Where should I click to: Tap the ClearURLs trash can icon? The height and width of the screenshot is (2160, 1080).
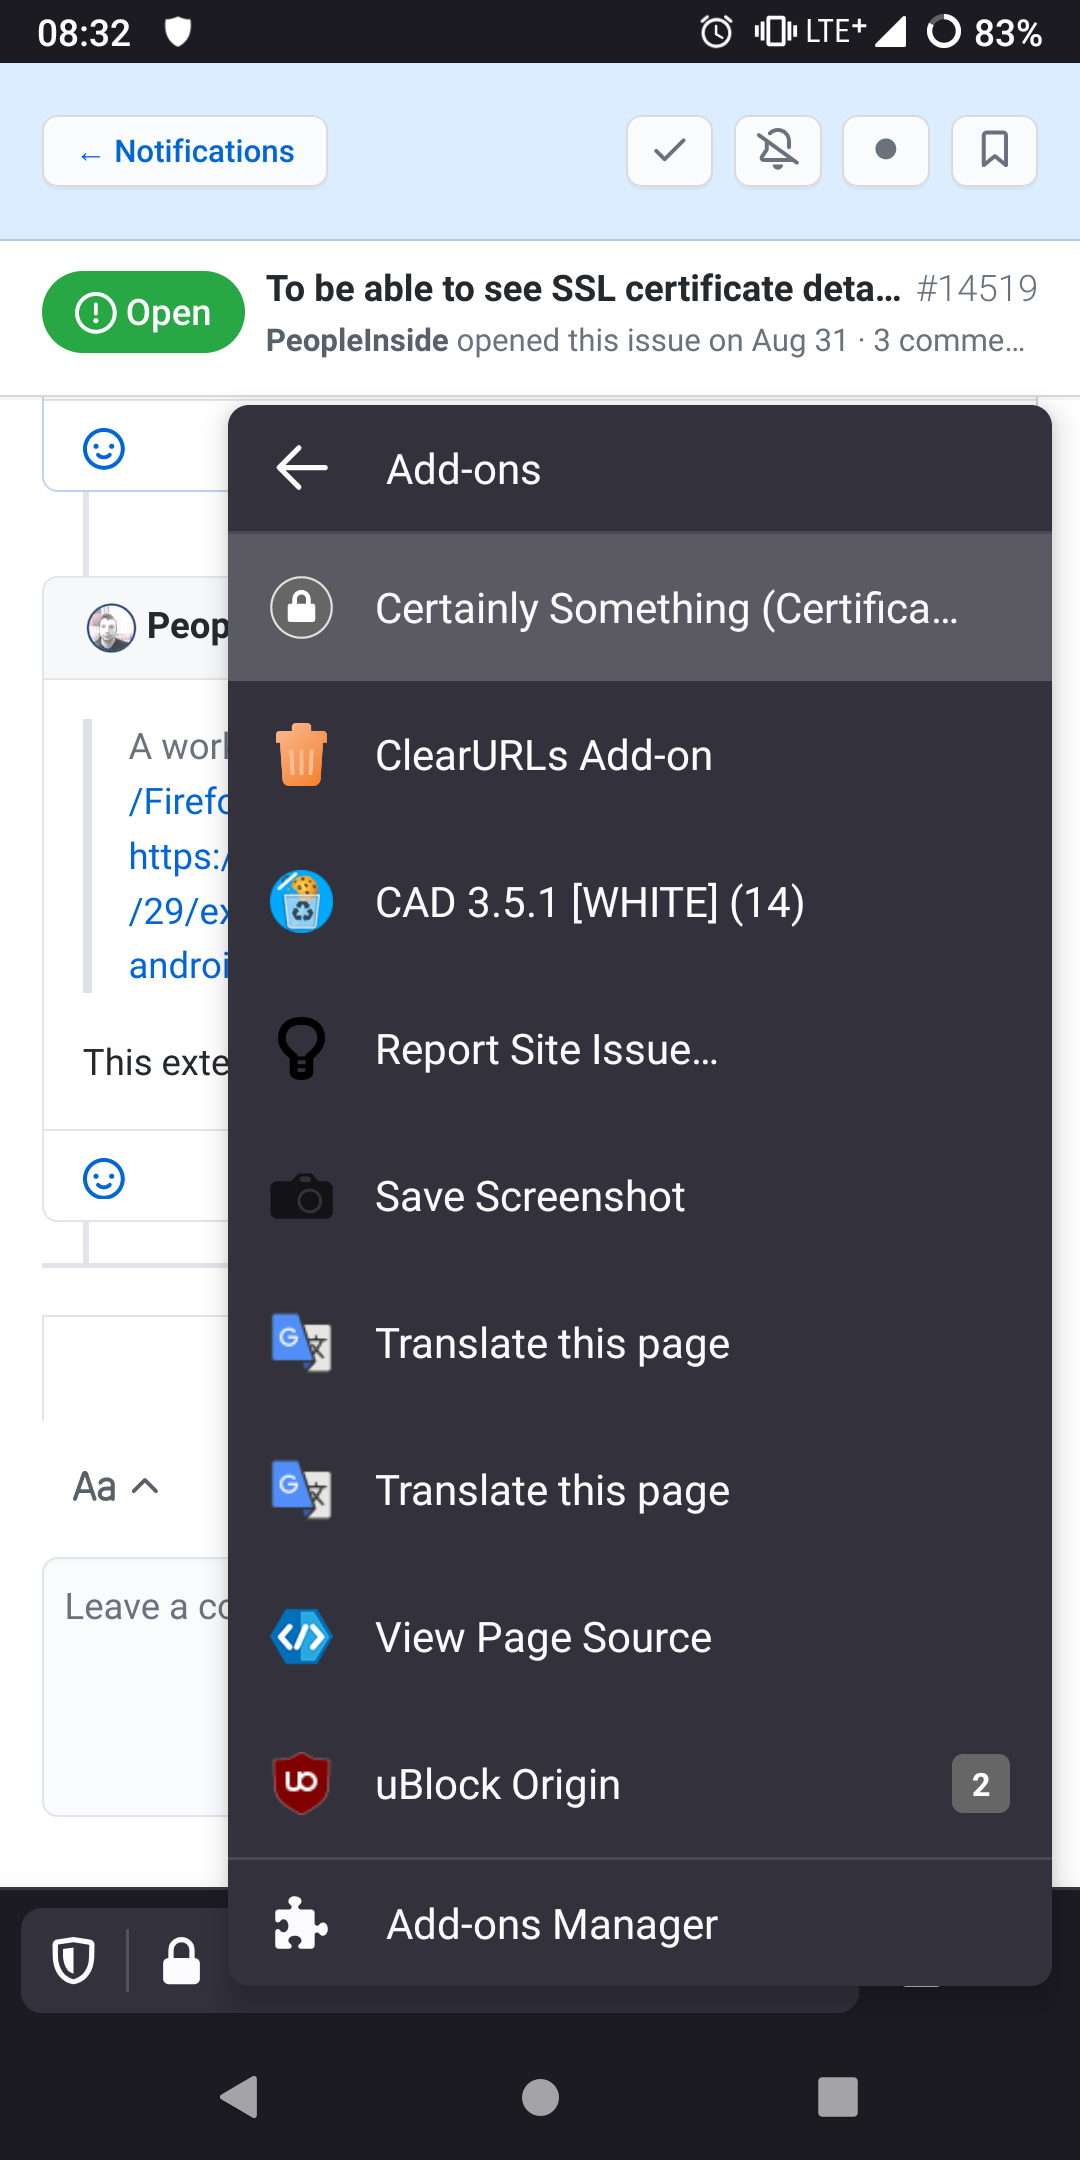301,755
